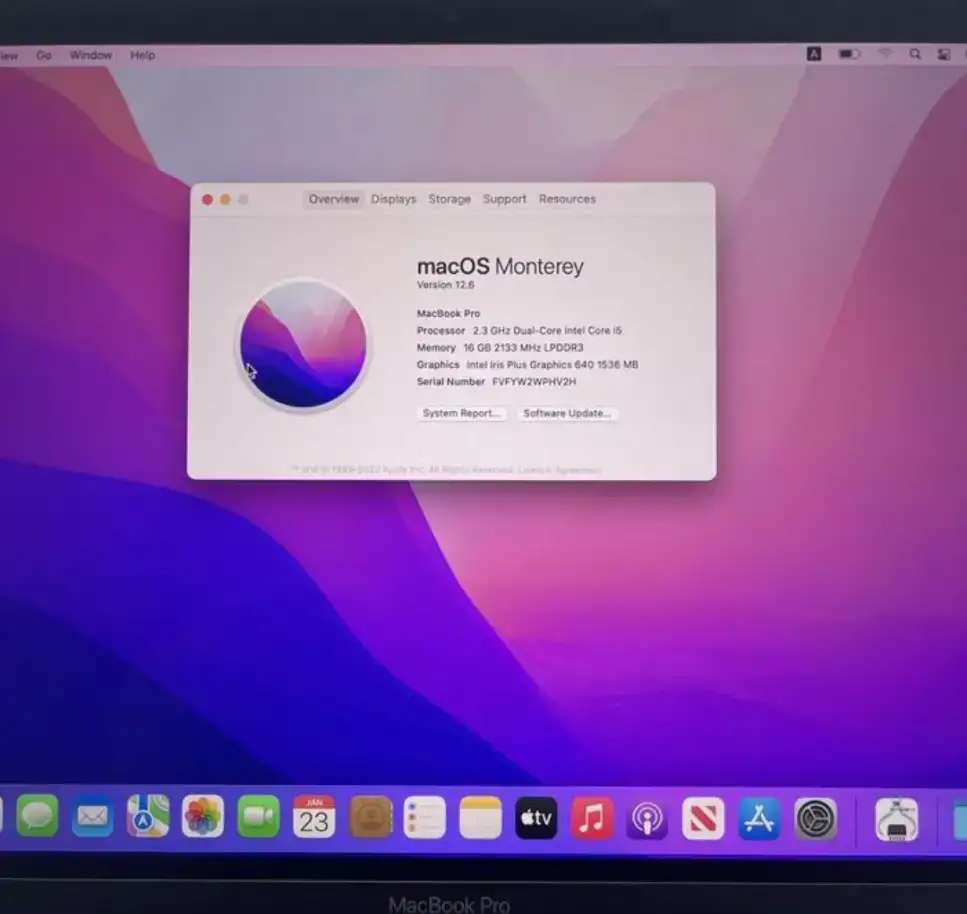Click the input source menu bar icon
The image size is (967, 914).
pos(814,54)
